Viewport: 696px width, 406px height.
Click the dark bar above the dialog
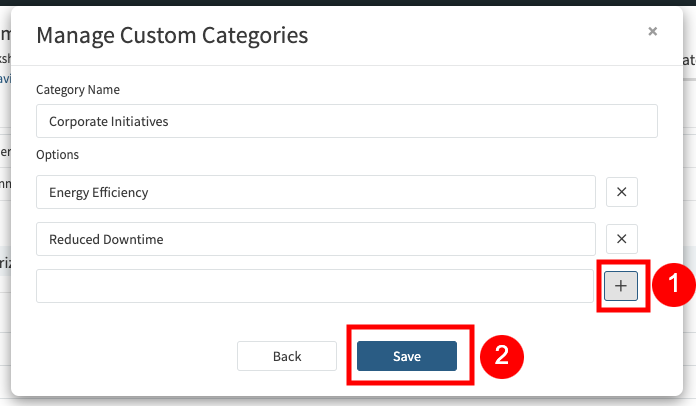pyautogui.click(x=348, y=3)
